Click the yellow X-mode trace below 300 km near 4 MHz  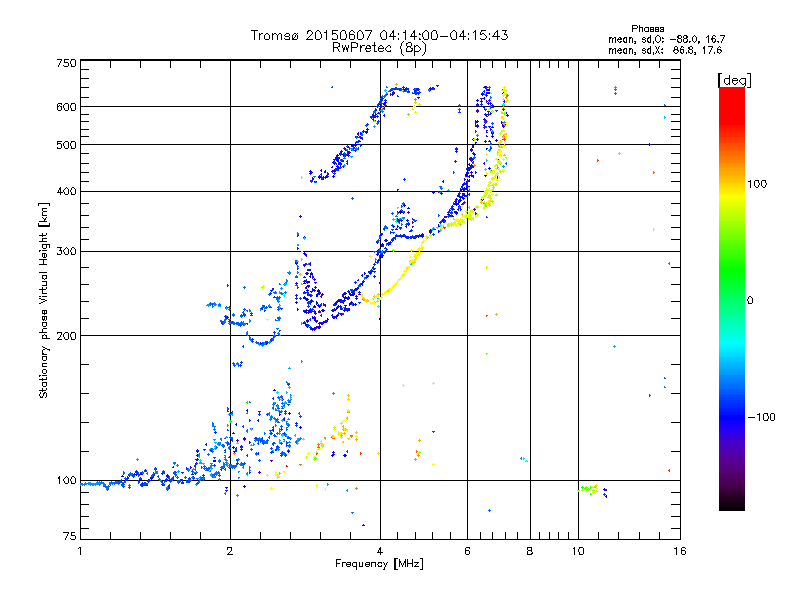pos(393,287)
